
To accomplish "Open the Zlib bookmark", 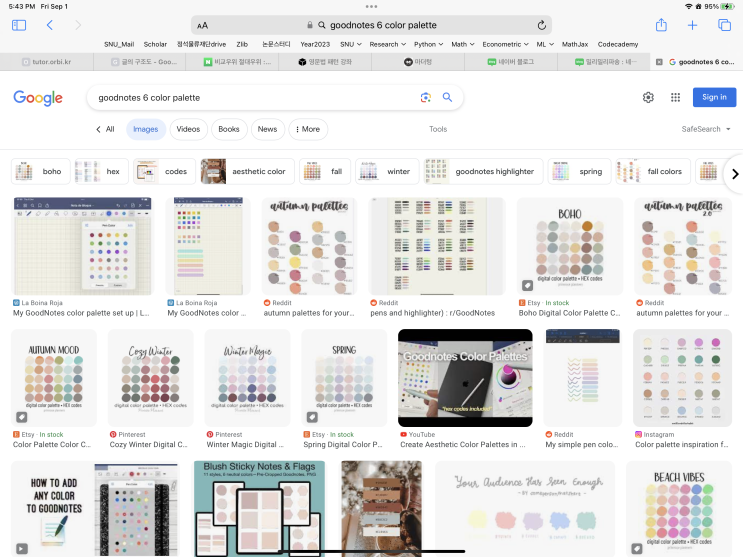I will pyautogui.click(x=242, y=44).
